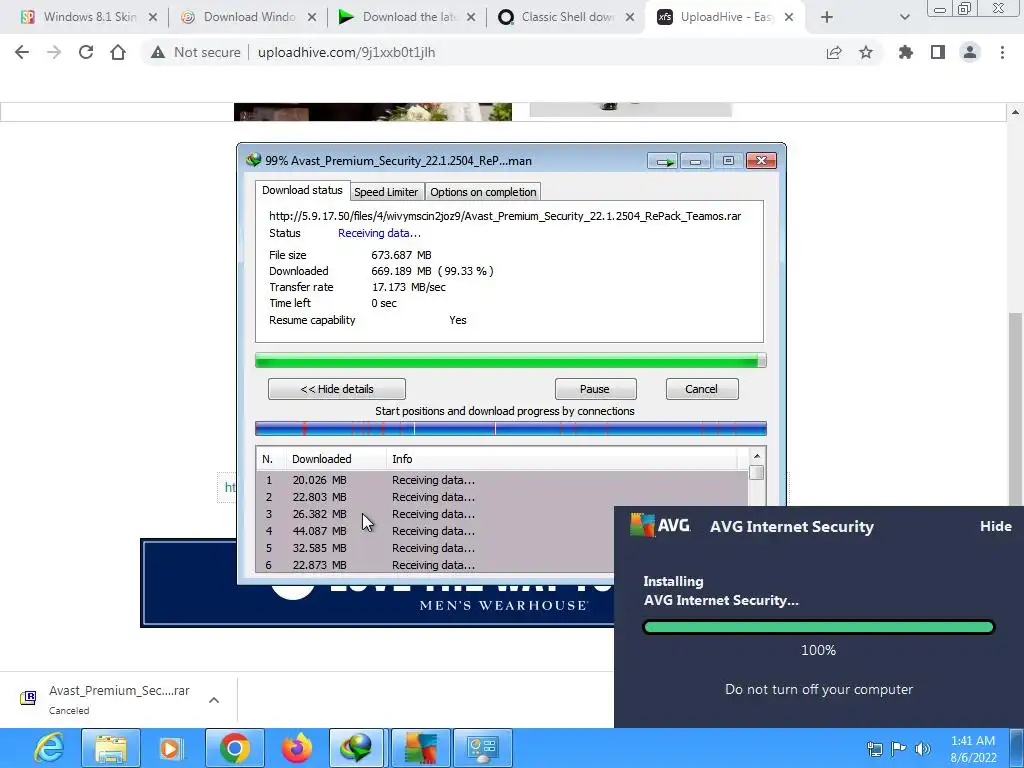This screenshot has height=768, width=1024.
Task: Open the Chrome profile menu
Action: click(970, 52)
